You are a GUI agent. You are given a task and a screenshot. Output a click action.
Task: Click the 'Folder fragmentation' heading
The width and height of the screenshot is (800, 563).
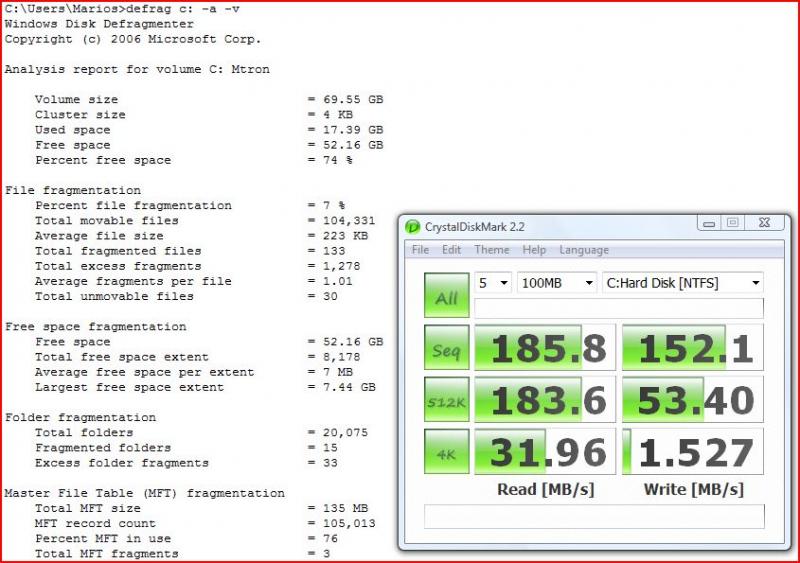(x=80, y=418)
